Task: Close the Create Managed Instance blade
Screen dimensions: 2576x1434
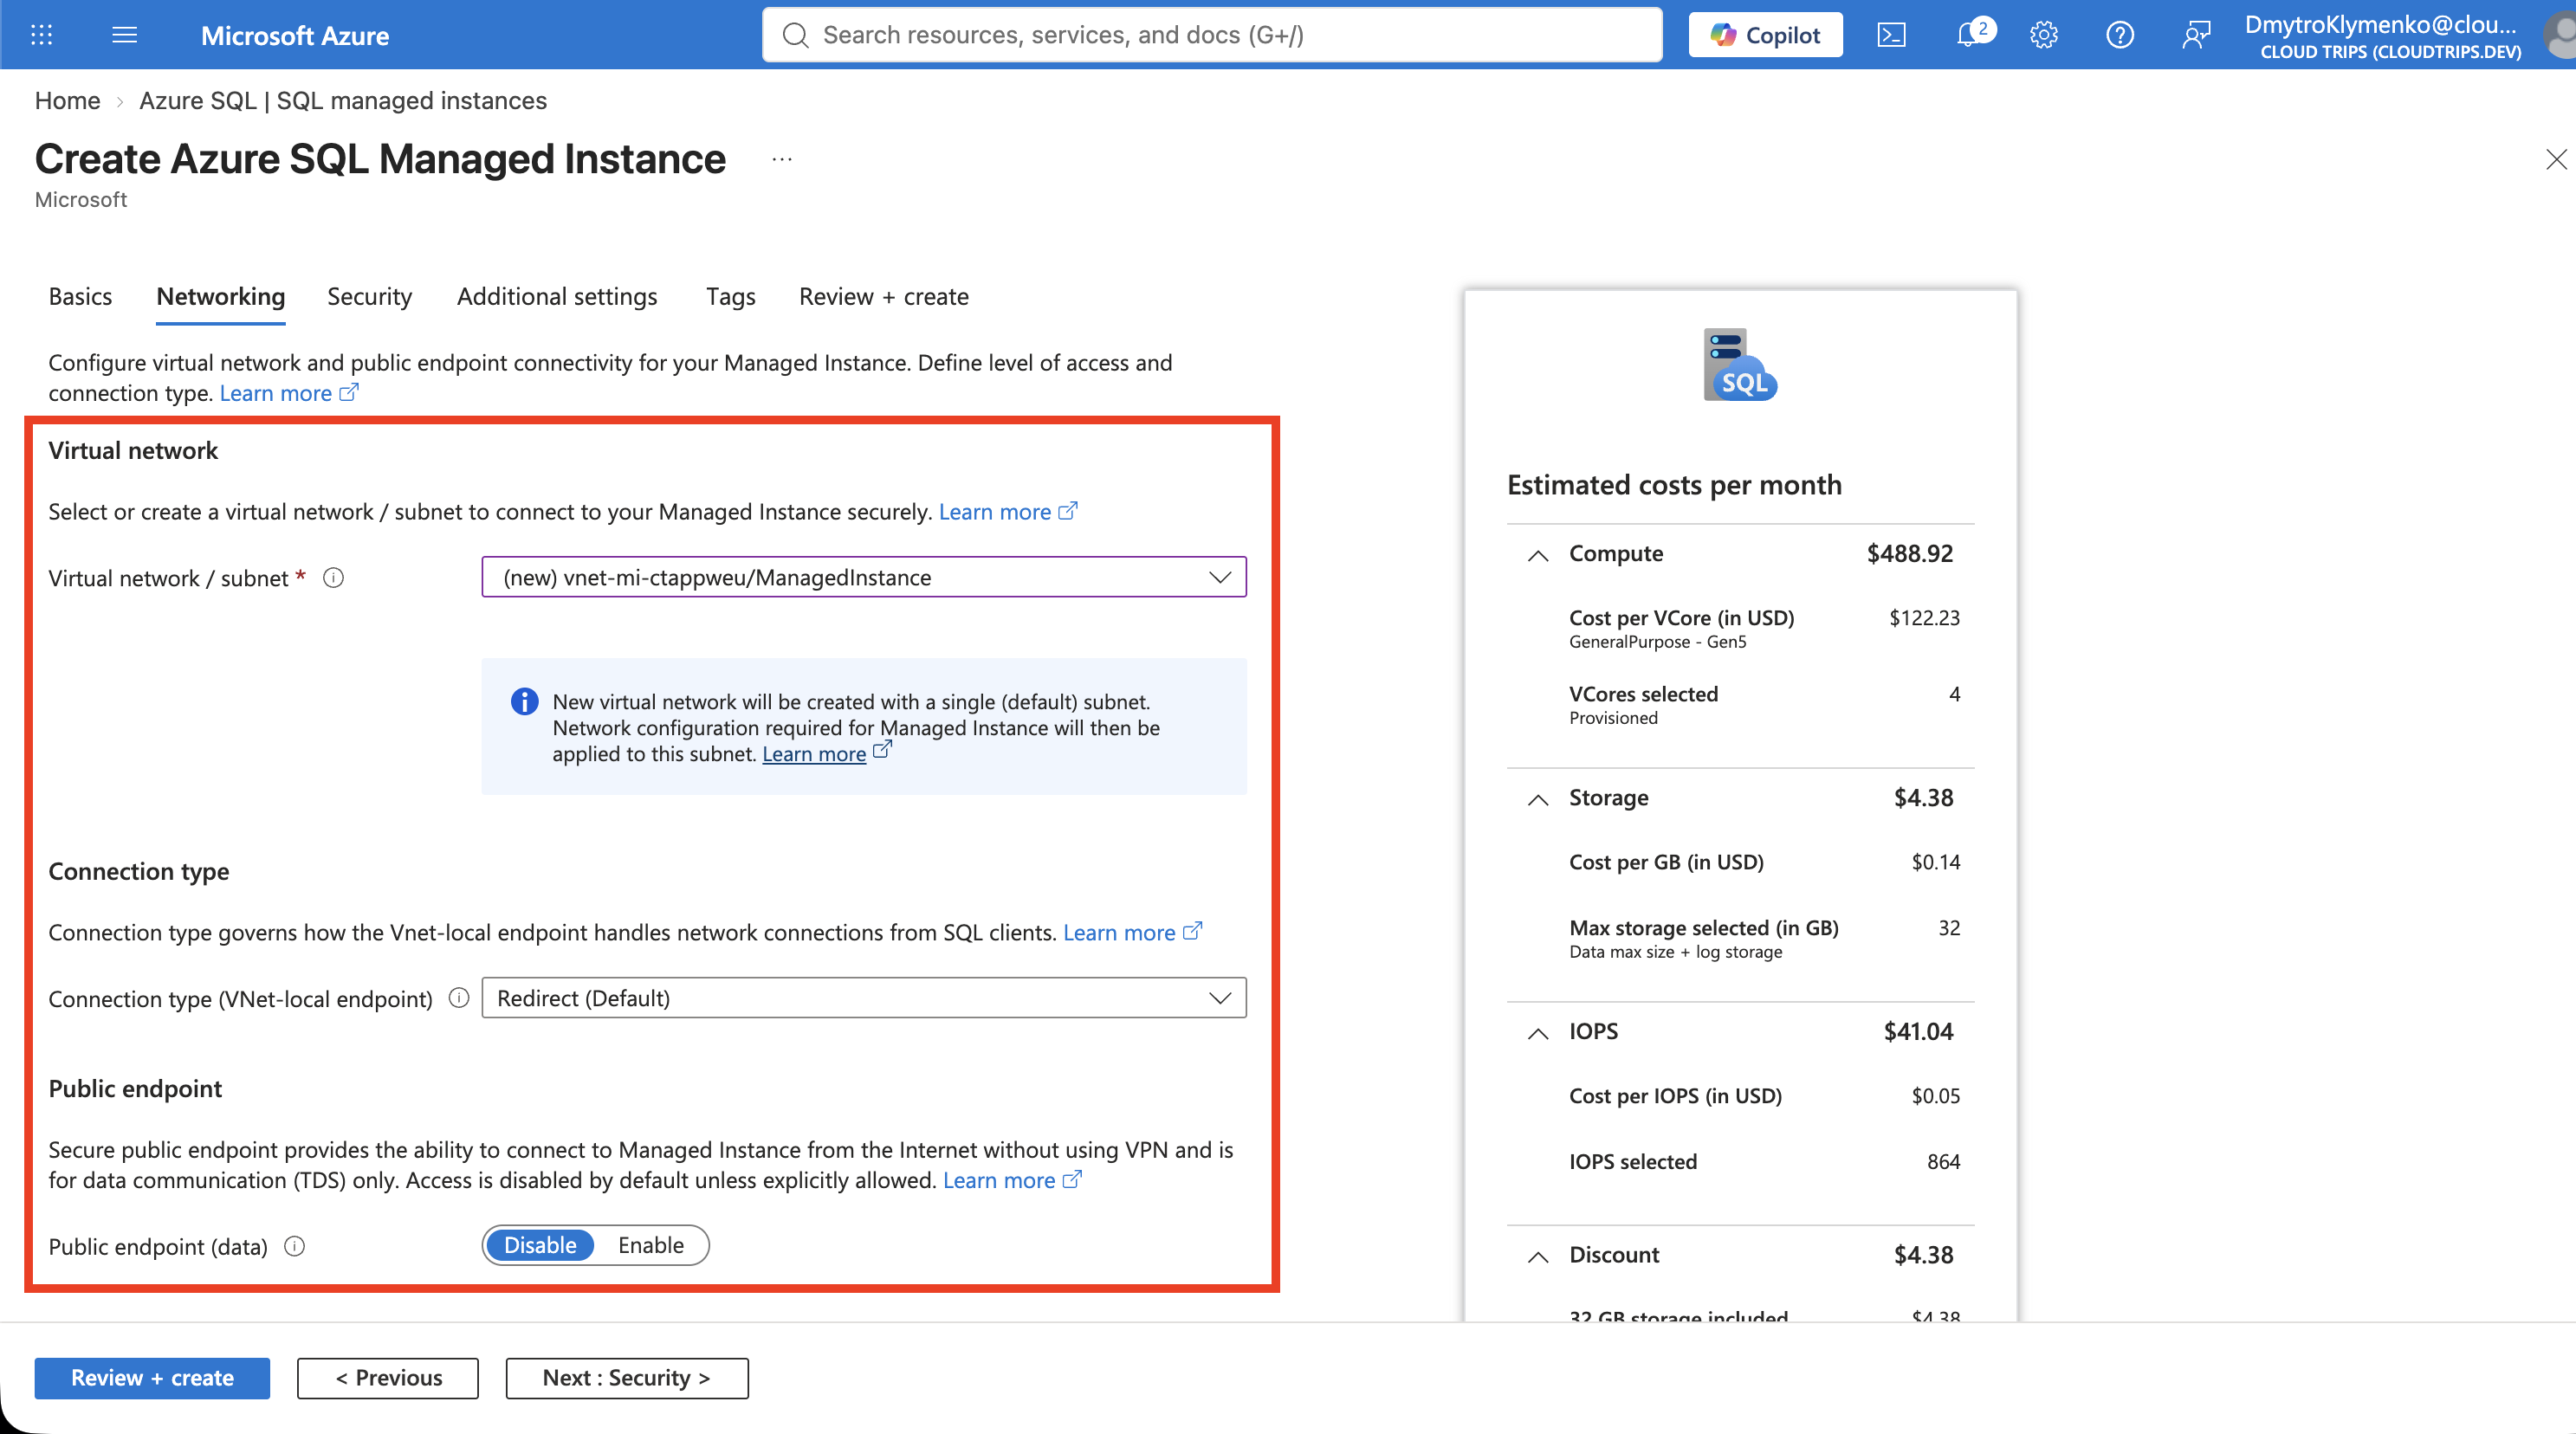Action: (x=2556, y=159)
